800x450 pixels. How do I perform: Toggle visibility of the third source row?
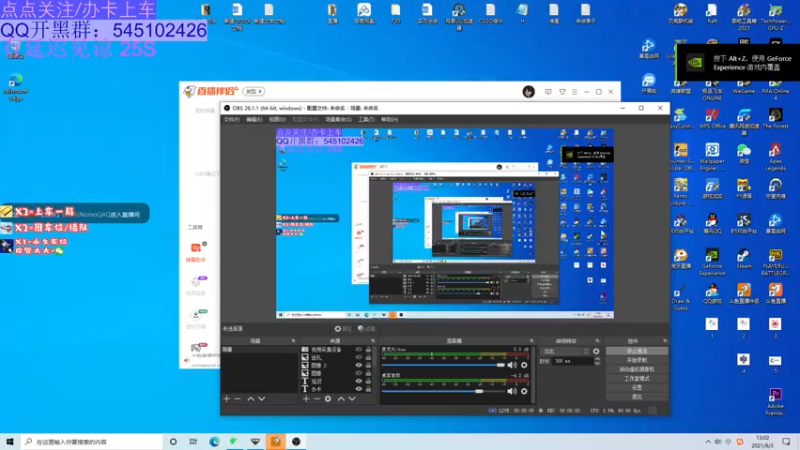(359, 365)
